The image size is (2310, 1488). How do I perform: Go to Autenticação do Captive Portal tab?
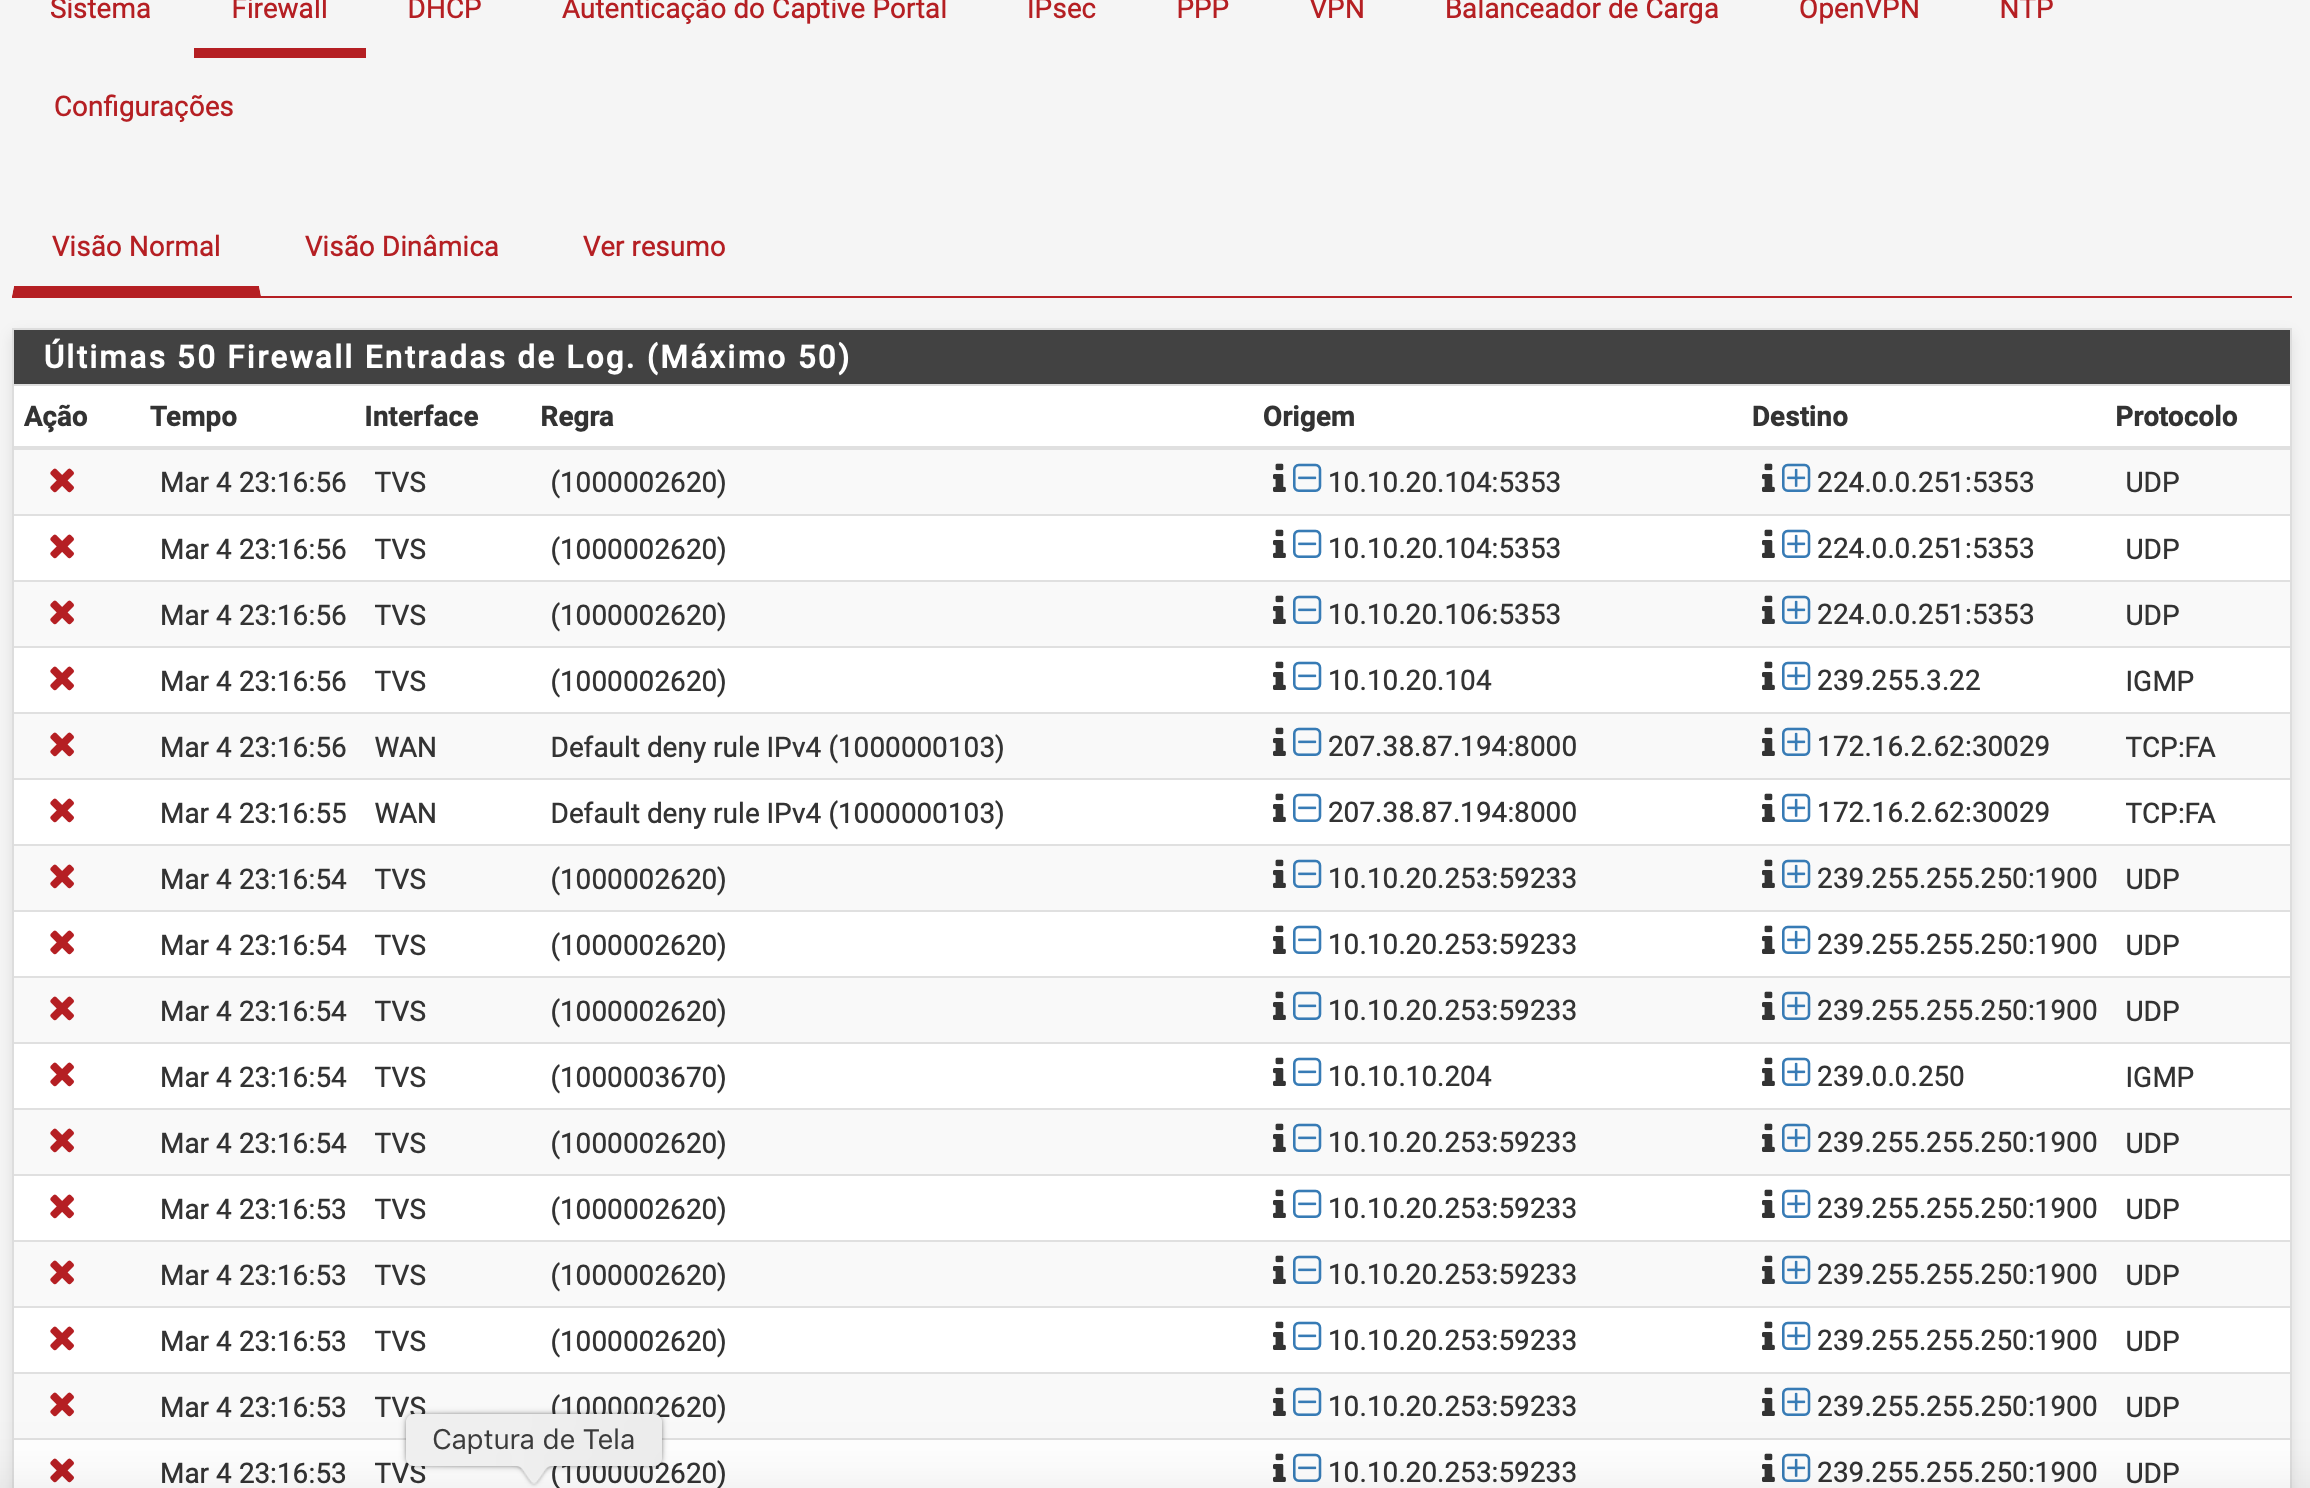753,11
